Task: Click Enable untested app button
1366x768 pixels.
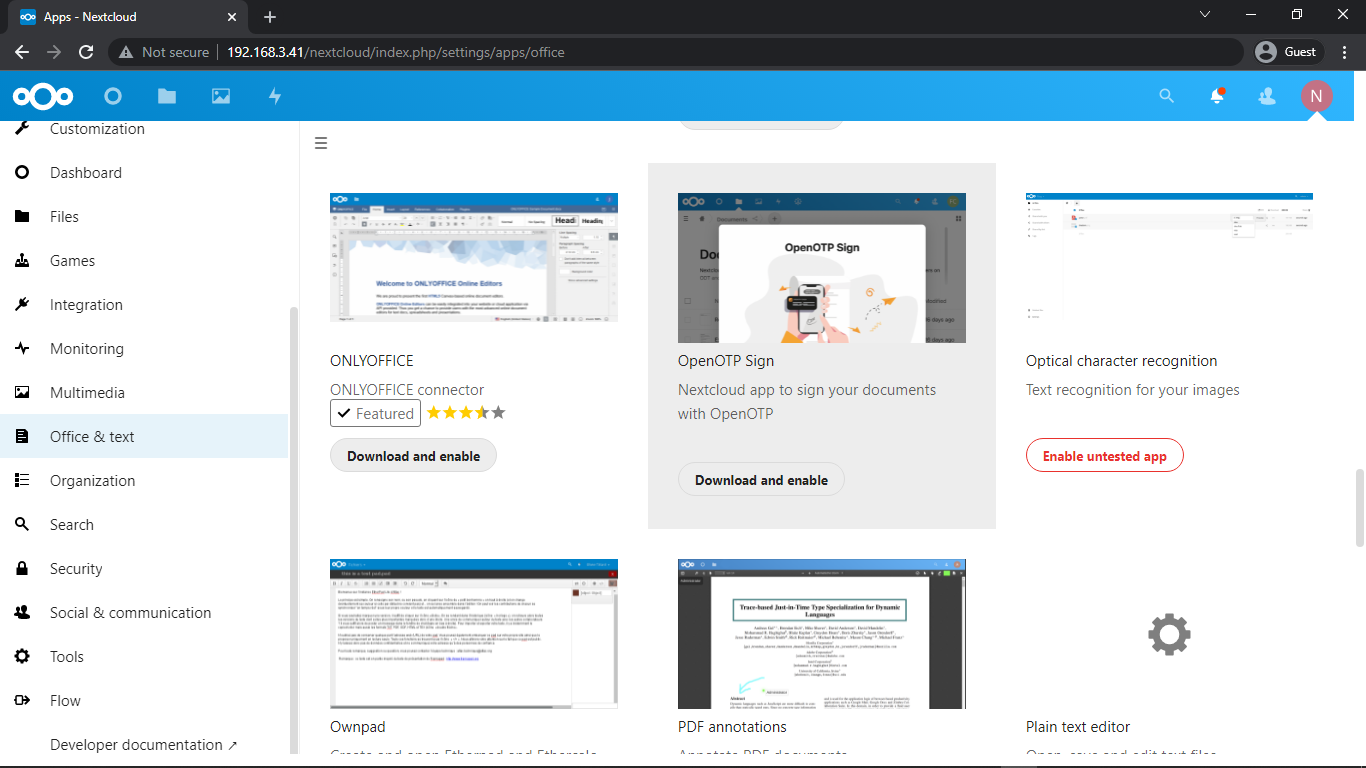Action: pos(1104,456)
